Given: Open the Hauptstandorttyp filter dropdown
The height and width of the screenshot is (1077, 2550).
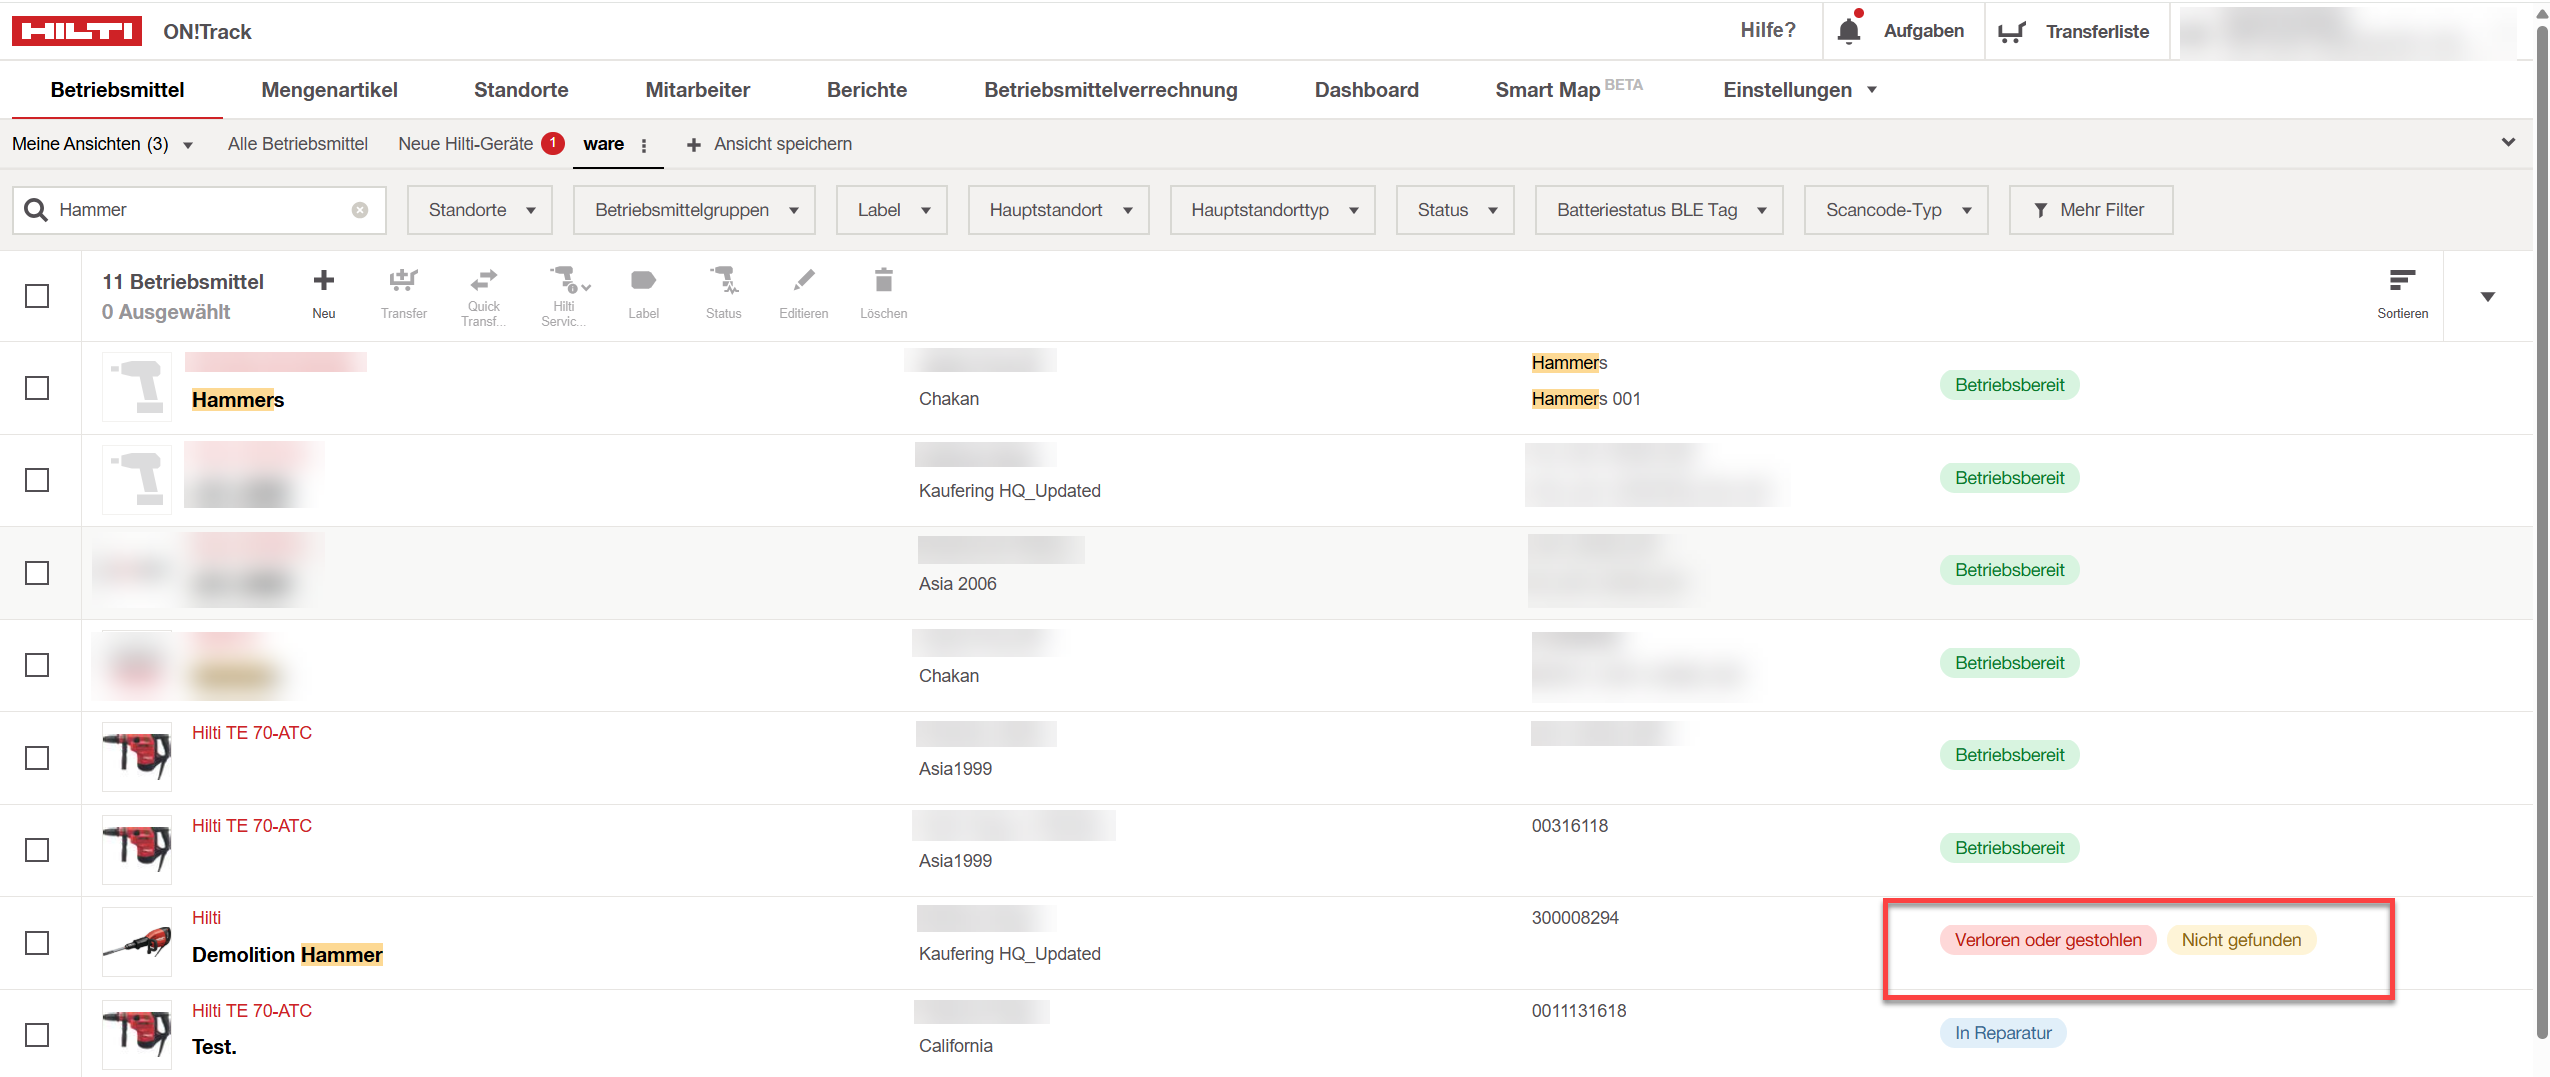Looking at the screenshot, I should 1273,210.
